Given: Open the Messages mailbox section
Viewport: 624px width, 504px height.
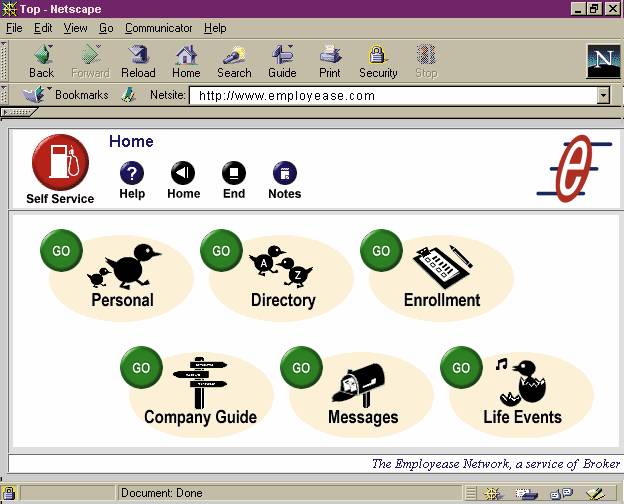Looking at the screenshot, I should tap(361, 388).
